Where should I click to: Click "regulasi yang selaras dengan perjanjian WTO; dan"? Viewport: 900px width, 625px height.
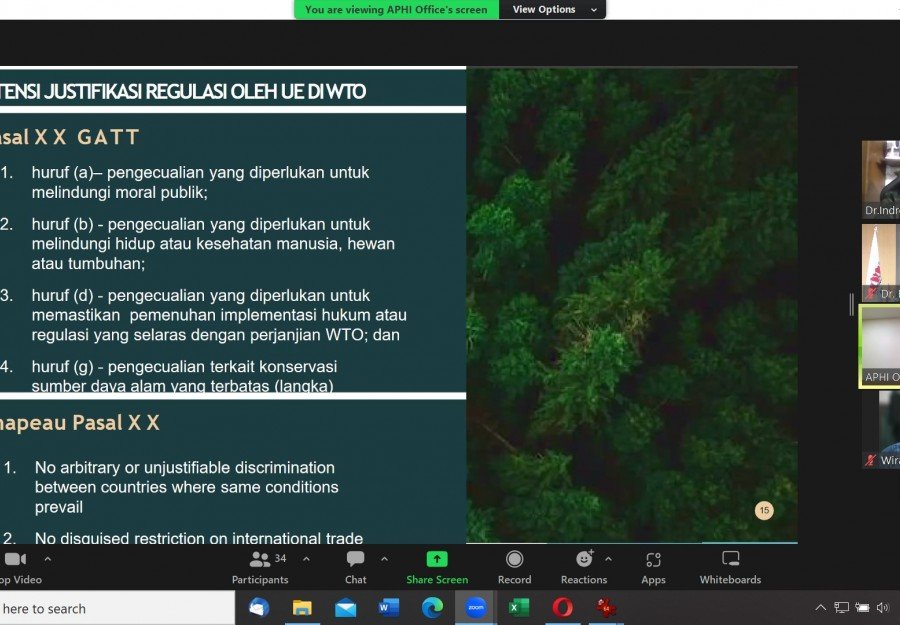point(215,335)
